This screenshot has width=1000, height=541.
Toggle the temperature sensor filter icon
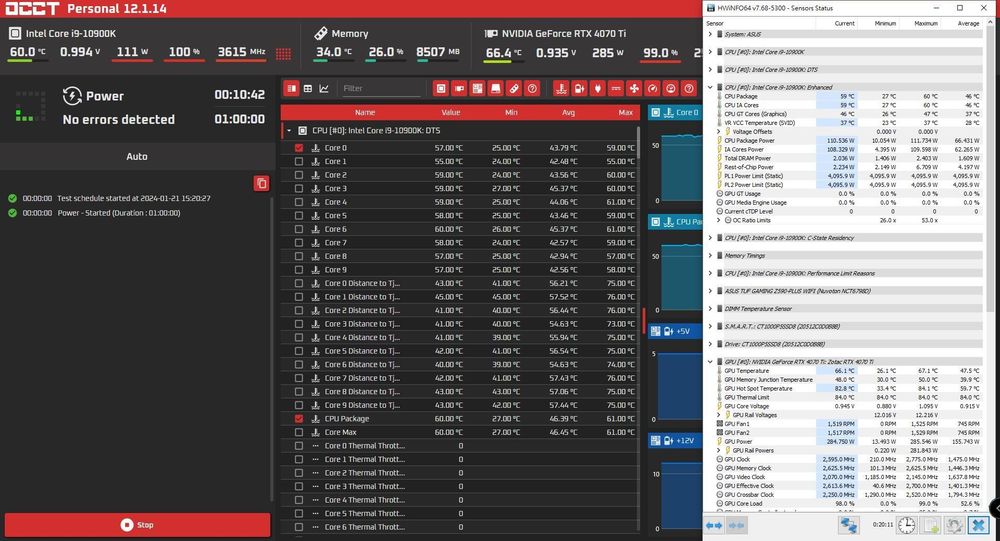pos(560,88)
